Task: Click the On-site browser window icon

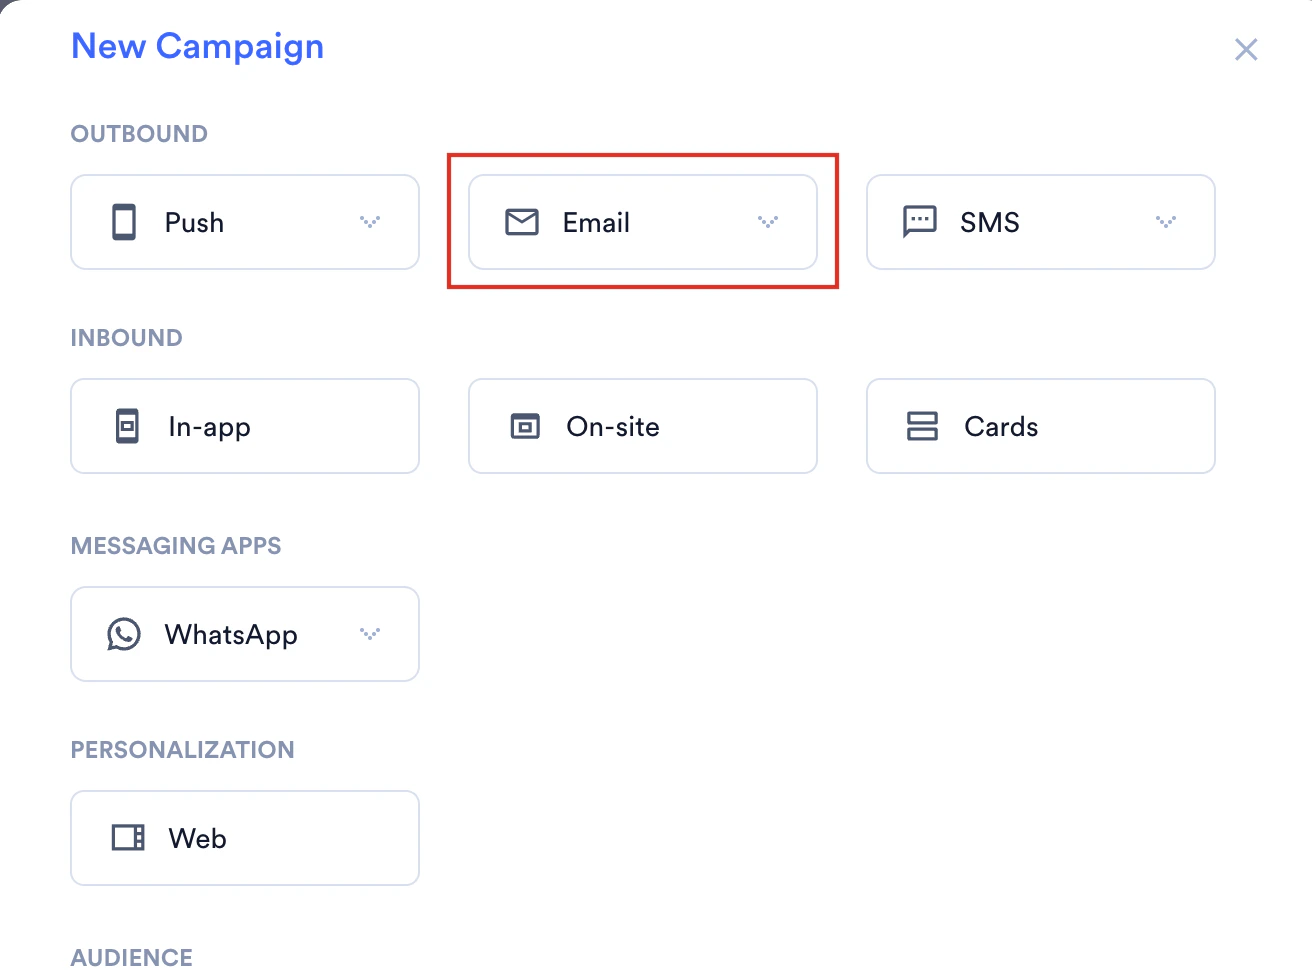Action: (x=525, y=426)
